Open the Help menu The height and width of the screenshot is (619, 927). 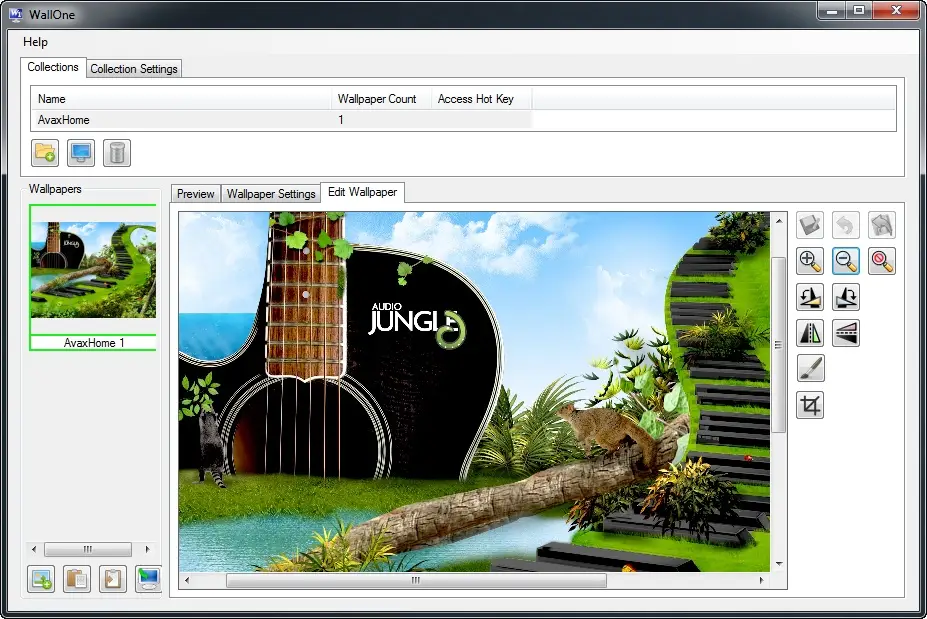[35, 42]
